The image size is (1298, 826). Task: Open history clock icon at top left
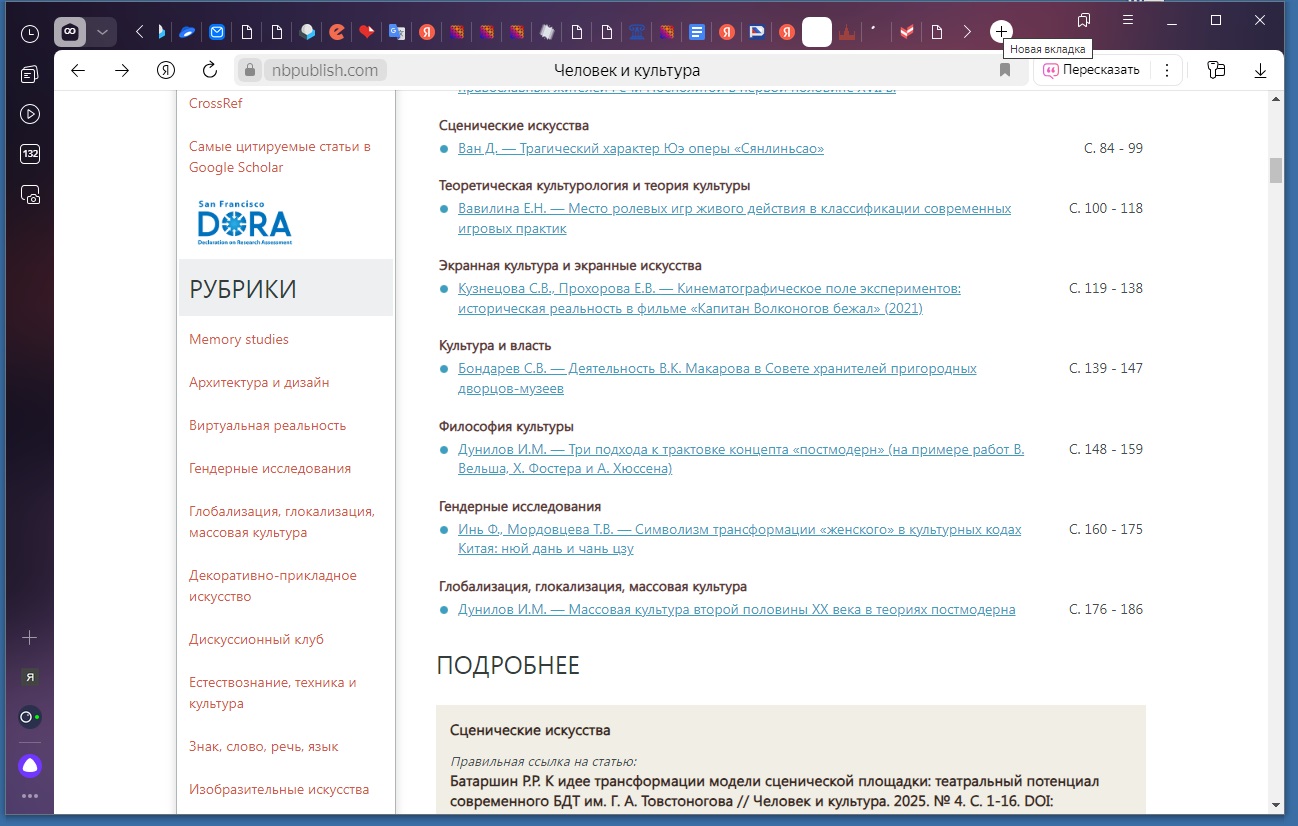click(x=30, y=33)
